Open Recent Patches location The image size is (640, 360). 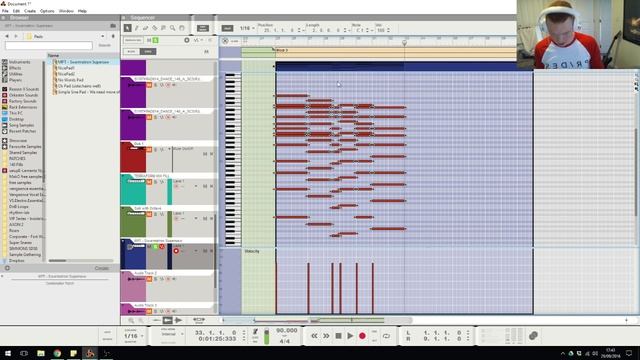pos(22,131)
